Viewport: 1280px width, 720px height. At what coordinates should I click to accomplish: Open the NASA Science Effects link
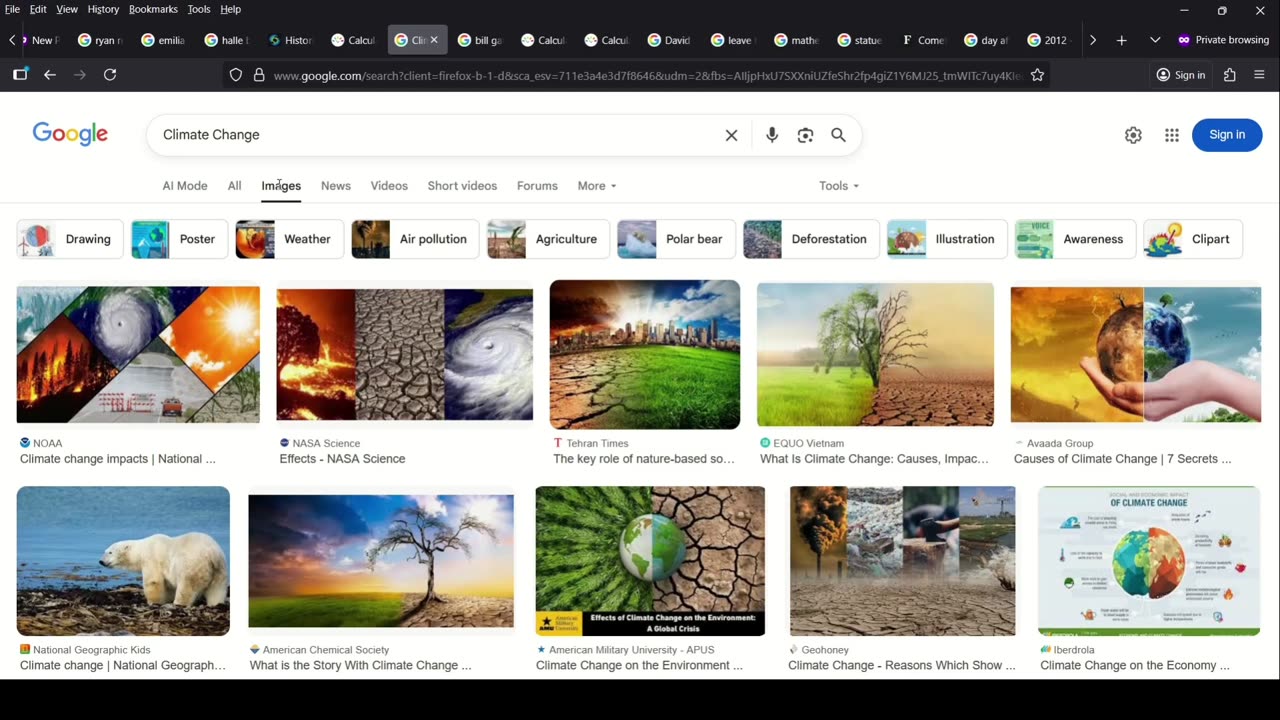click(342, 459)
